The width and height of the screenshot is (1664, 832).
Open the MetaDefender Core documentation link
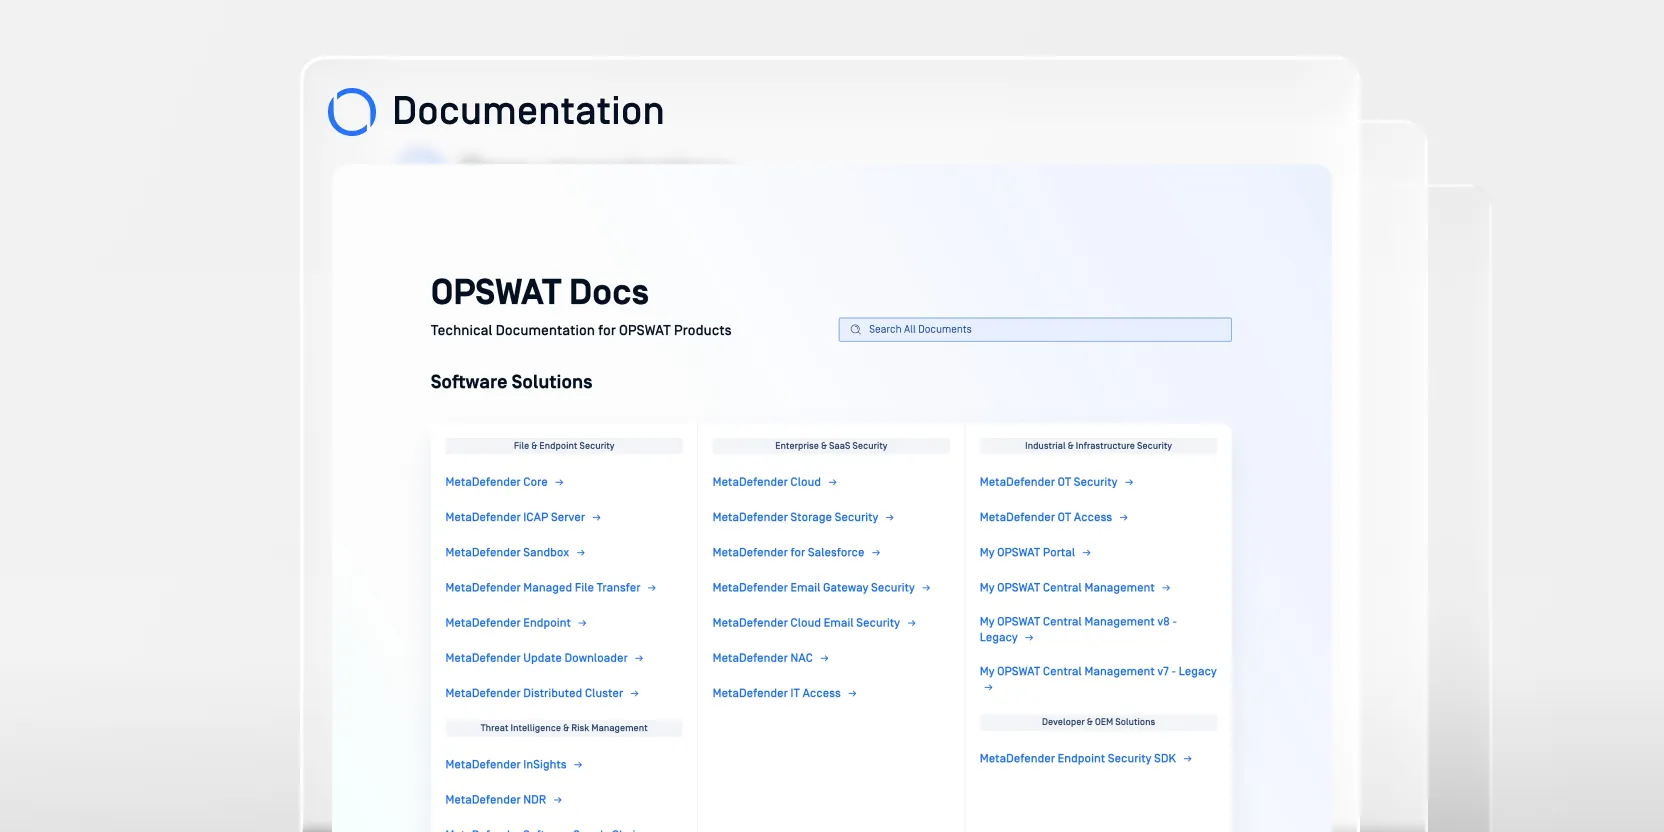pos(496,482)
